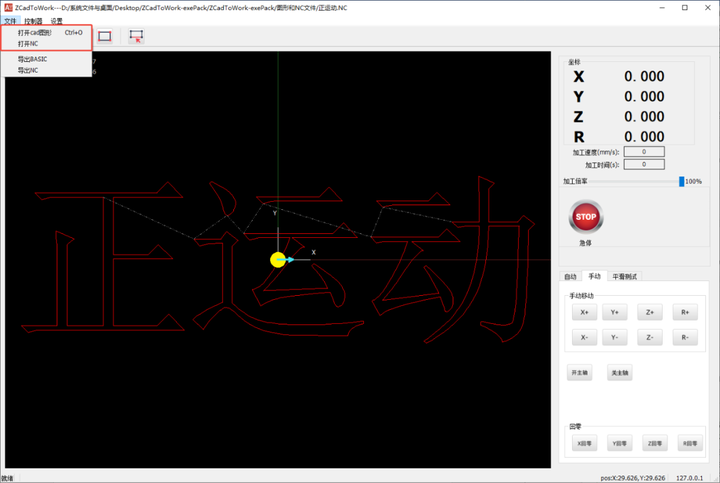Click the Y回零 homing button
720x483 pixels.
tap(619, 443)
